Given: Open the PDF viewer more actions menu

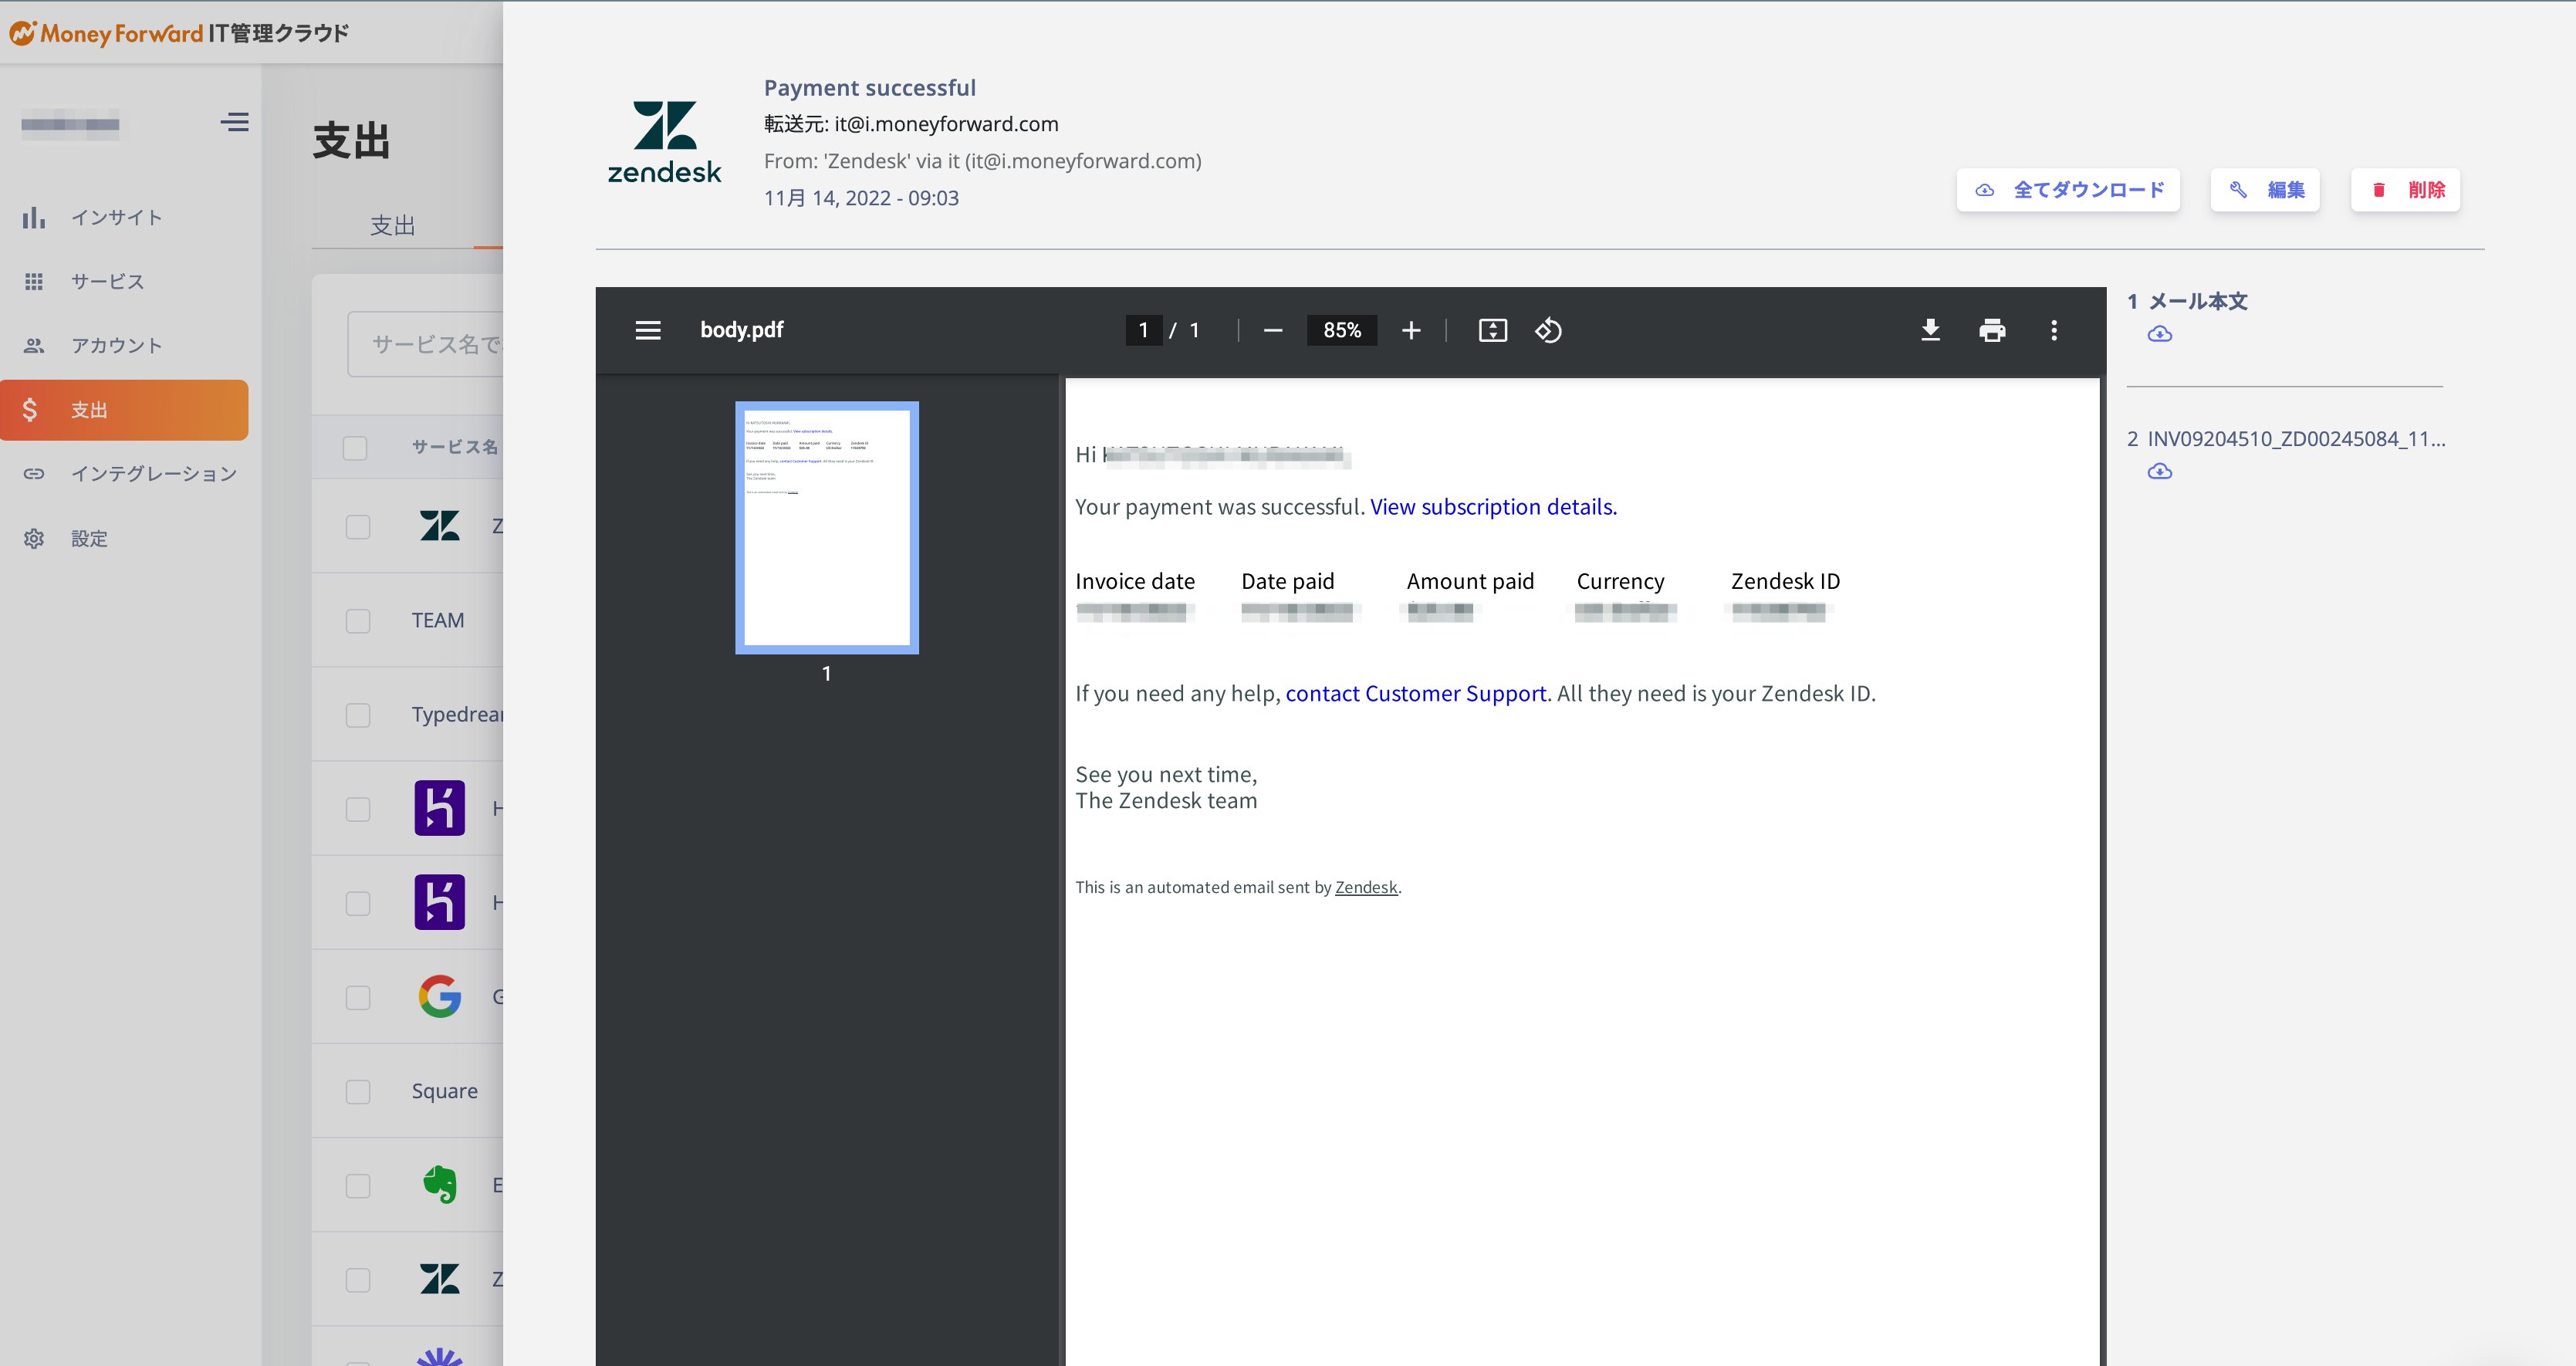Looking at the screenshot, I should point(2054,330).
